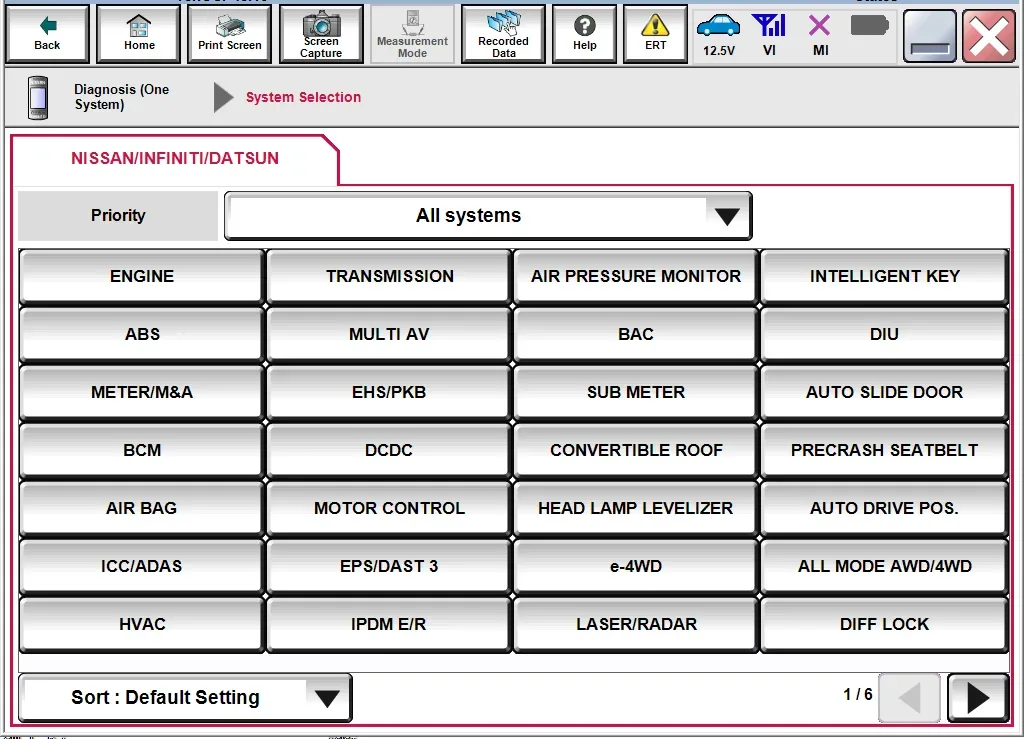Click the VI signal status icon
Viewport: 1025px width, 739px height.
coord(769,34)
